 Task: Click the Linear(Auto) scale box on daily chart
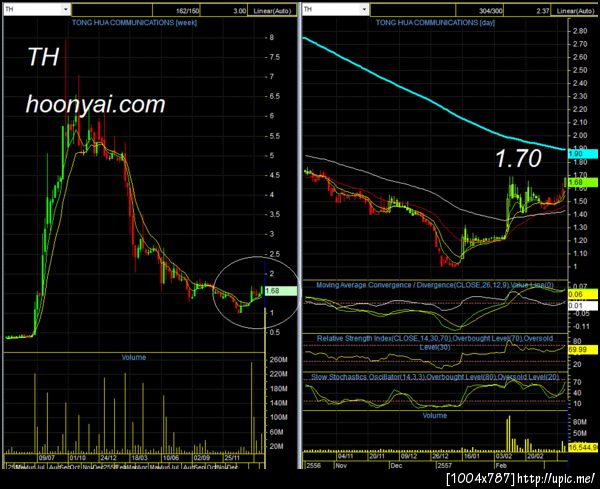coord(574,10)
